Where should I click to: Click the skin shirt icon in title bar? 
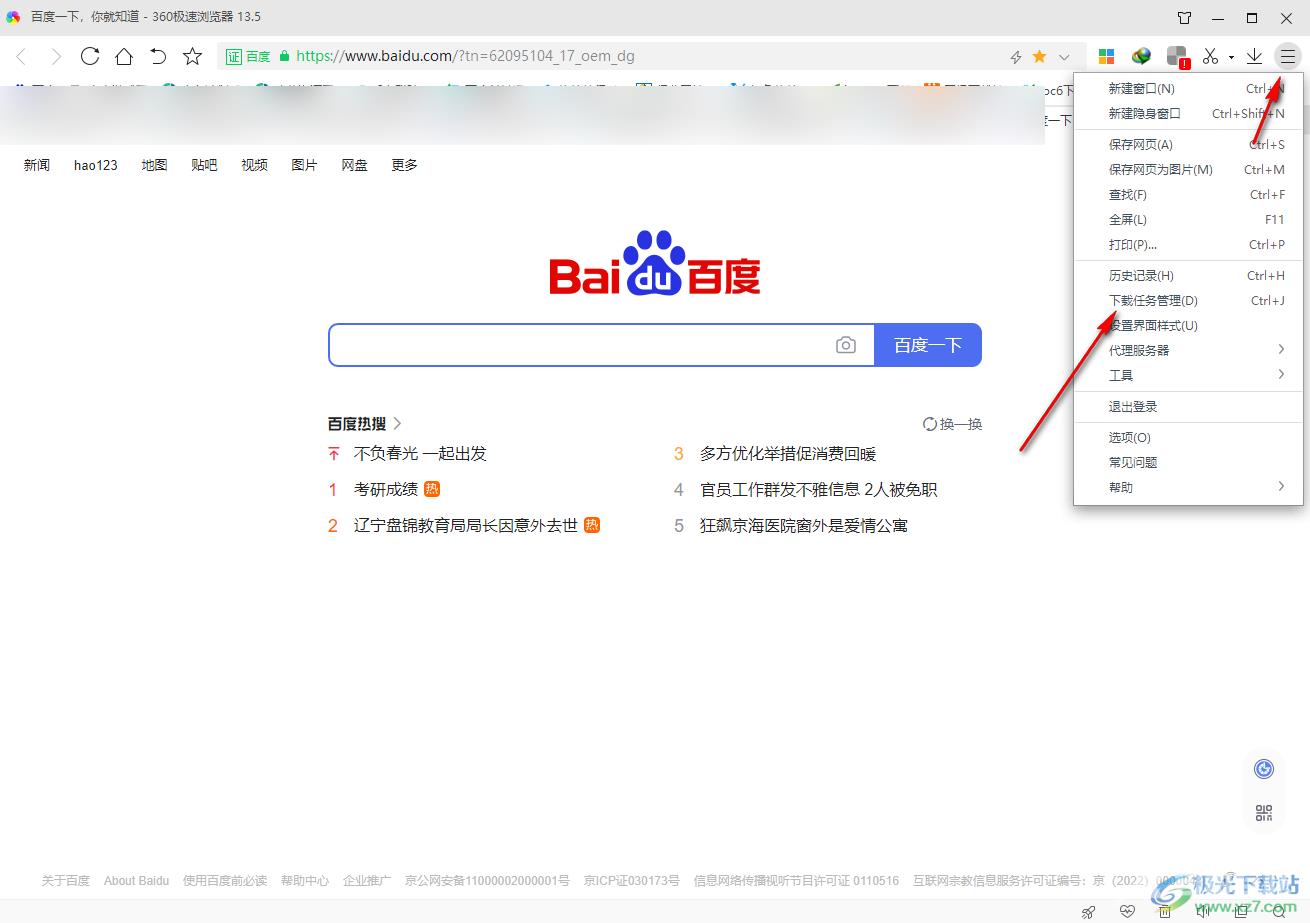click(x=1185, y=18)
